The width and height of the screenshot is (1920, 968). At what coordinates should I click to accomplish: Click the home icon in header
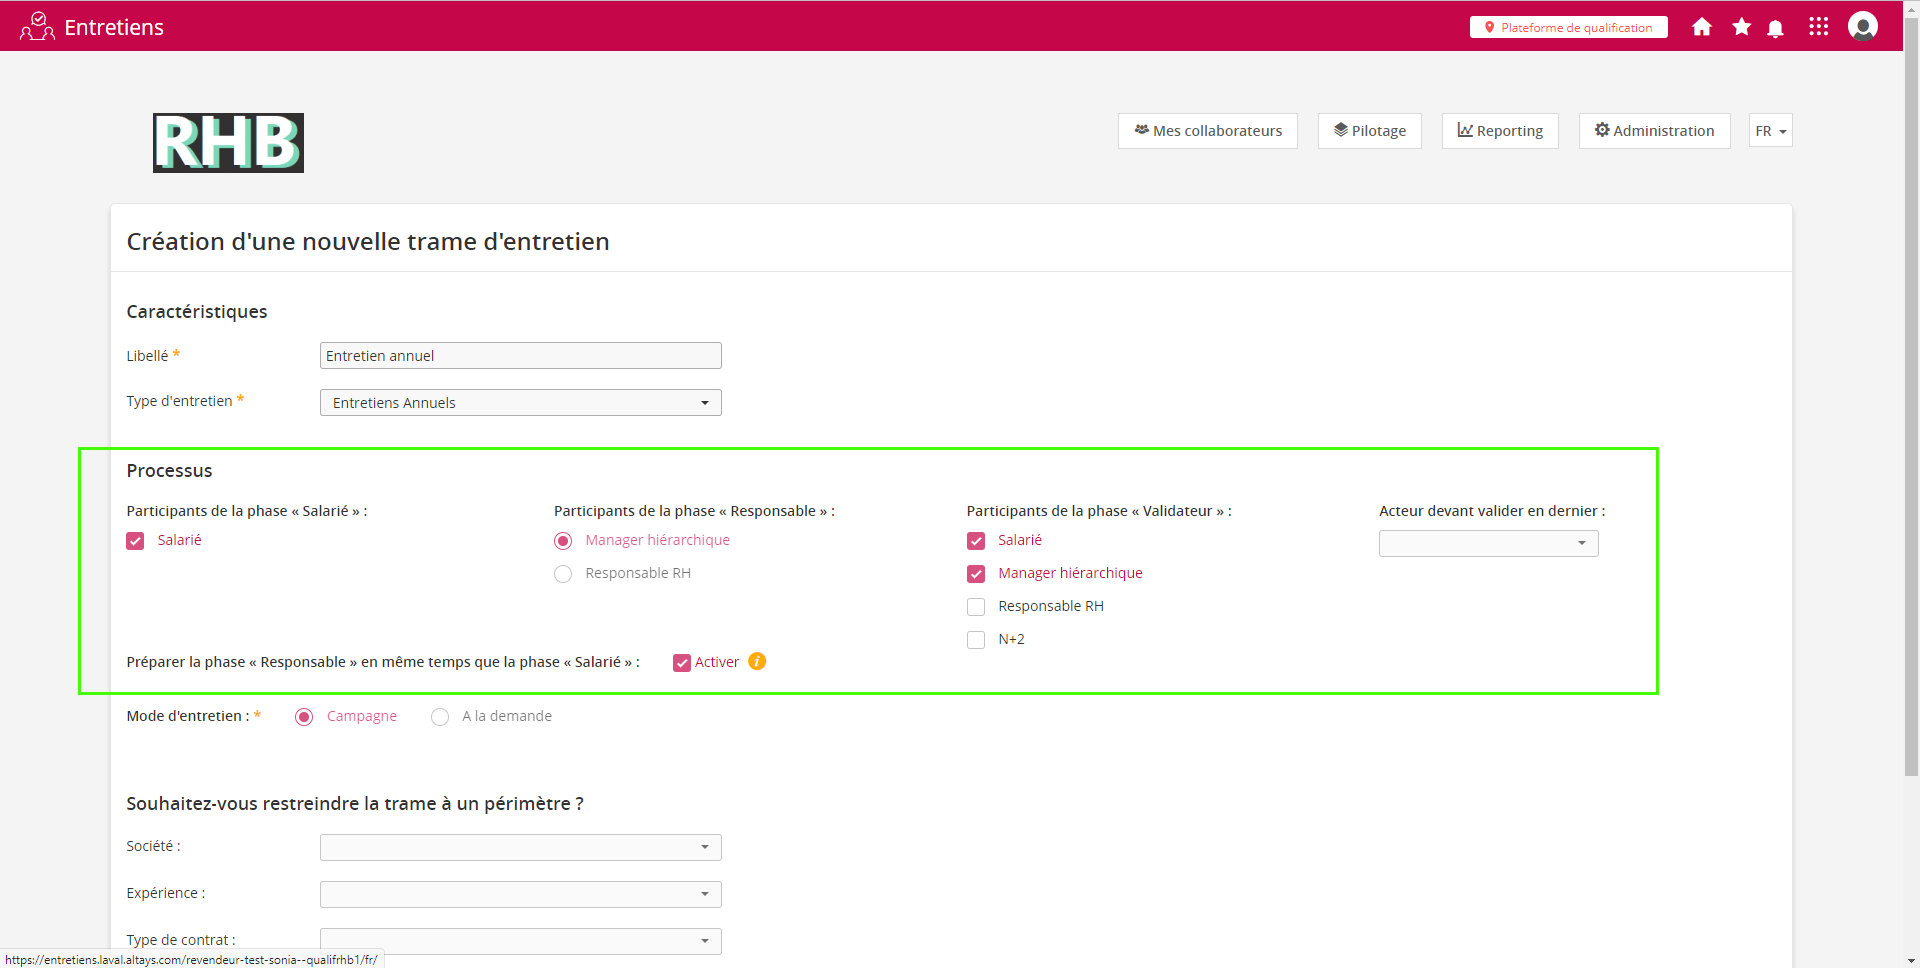(1701, 27)
